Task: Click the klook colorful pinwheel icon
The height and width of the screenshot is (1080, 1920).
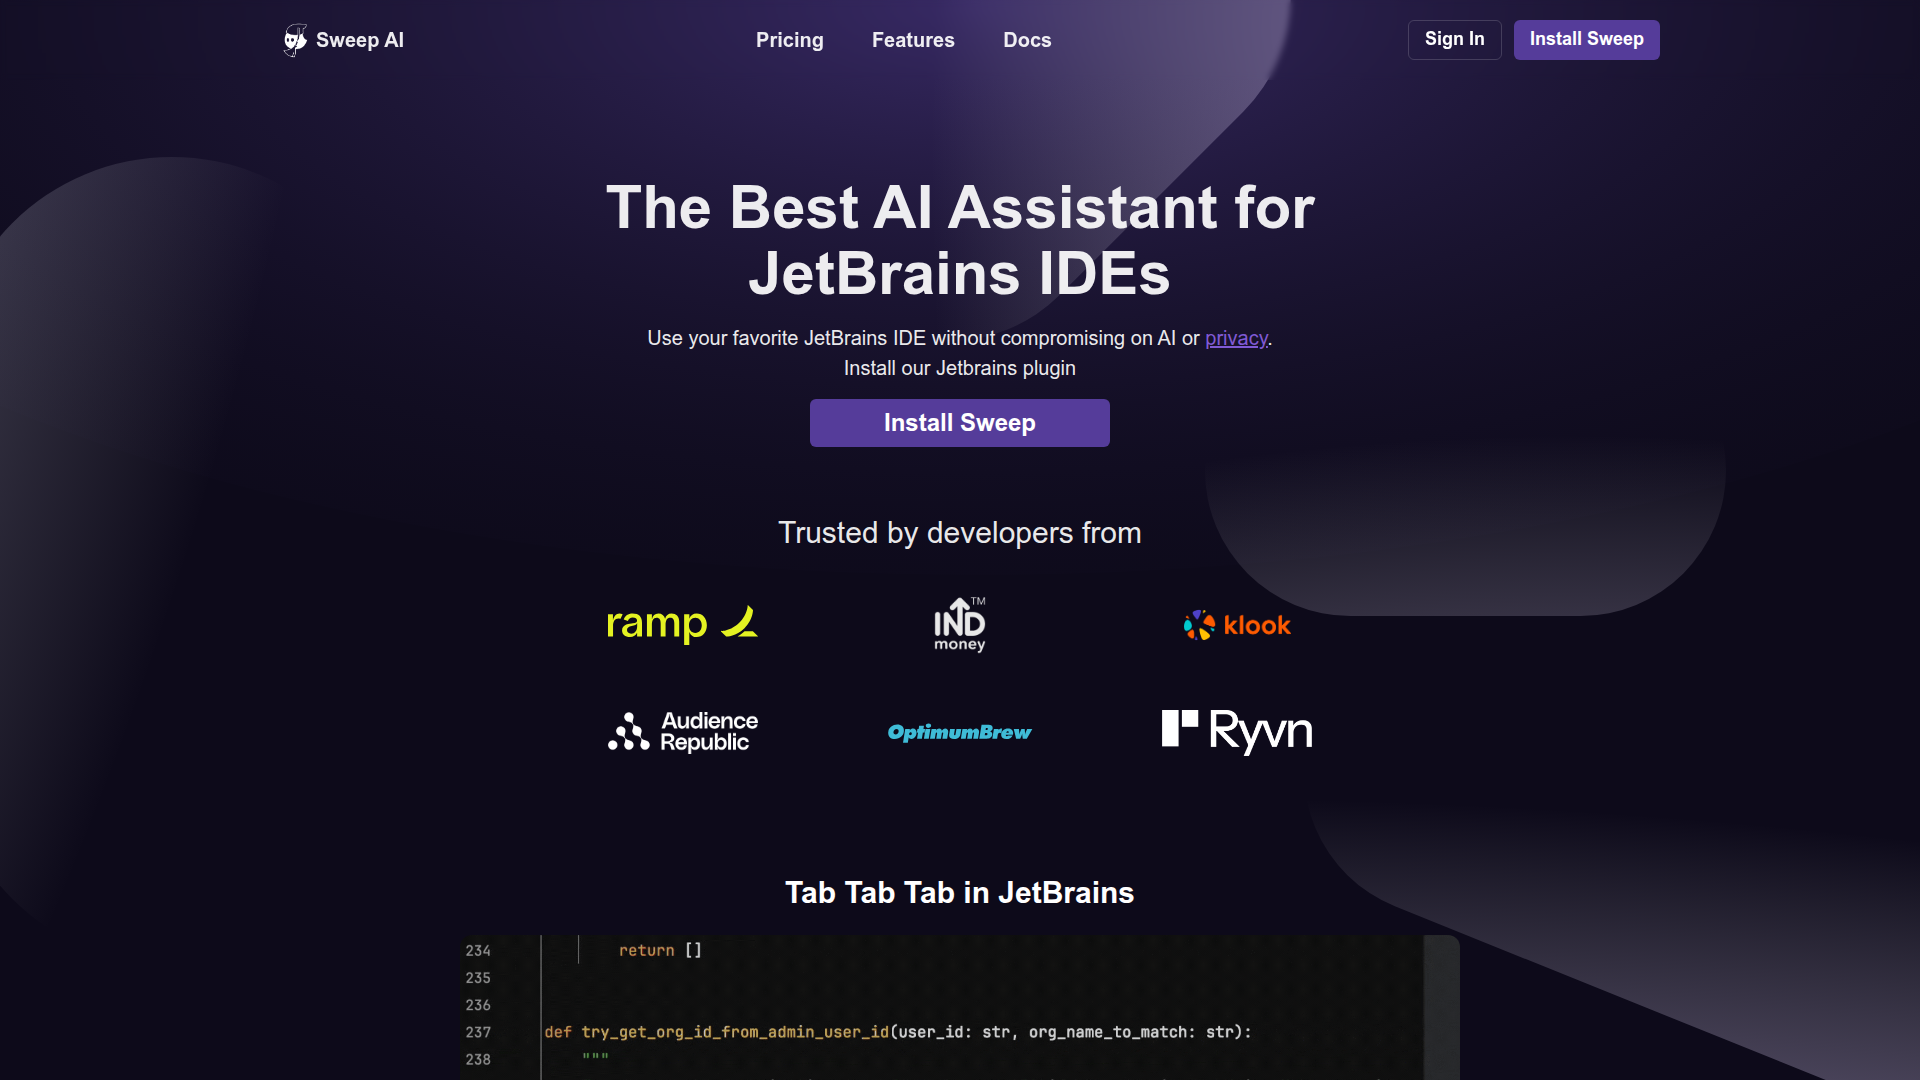Action: pyautogui.click(x=1199, y=625)
